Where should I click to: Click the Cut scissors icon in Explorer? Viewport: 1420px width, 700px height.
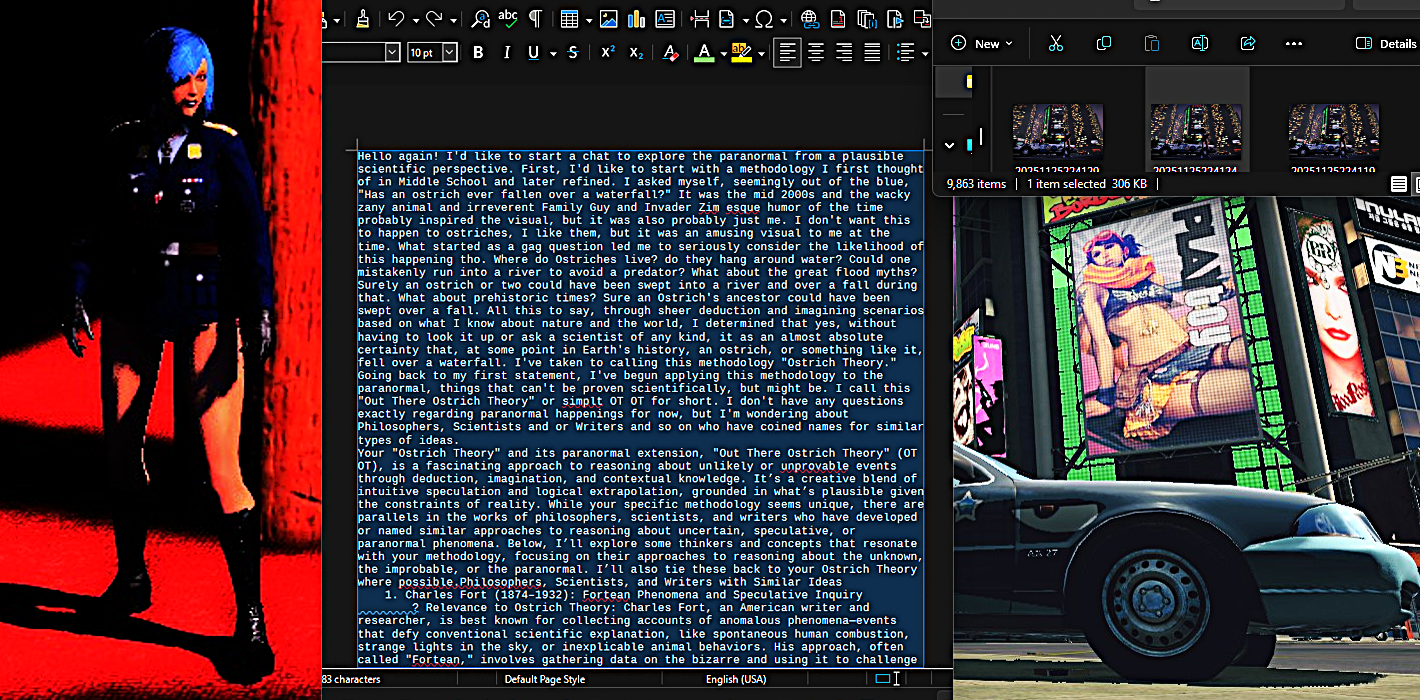pyautogui.click(x=1055, y=43)
